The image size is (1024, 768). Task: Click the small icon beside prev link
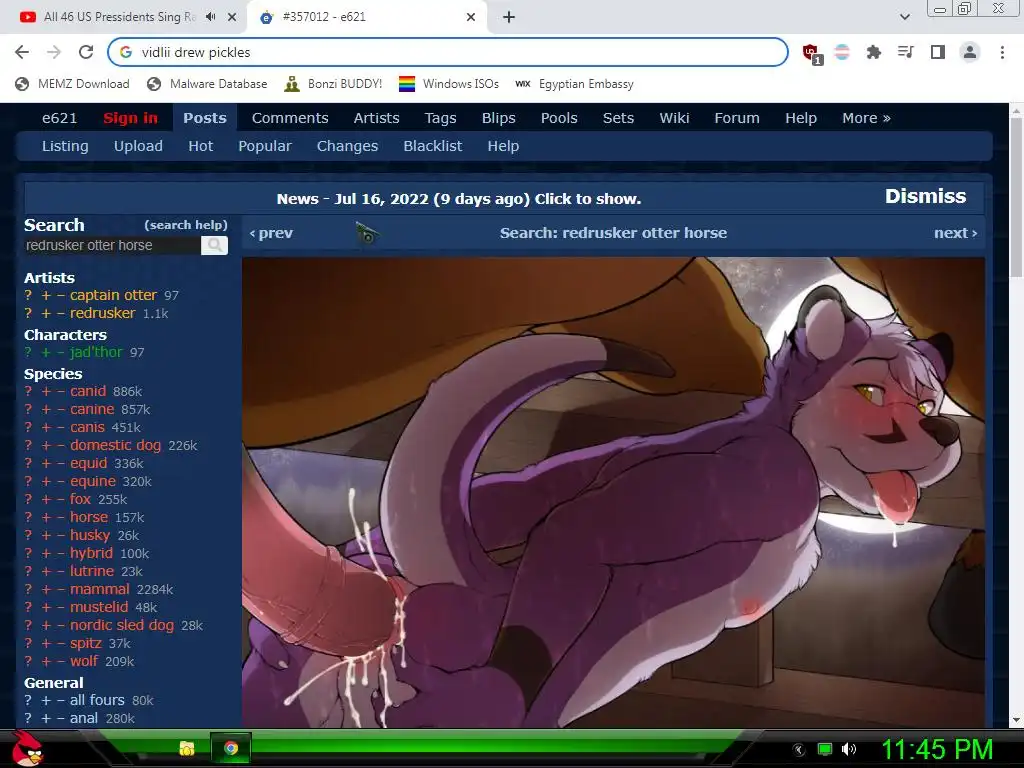367,233
